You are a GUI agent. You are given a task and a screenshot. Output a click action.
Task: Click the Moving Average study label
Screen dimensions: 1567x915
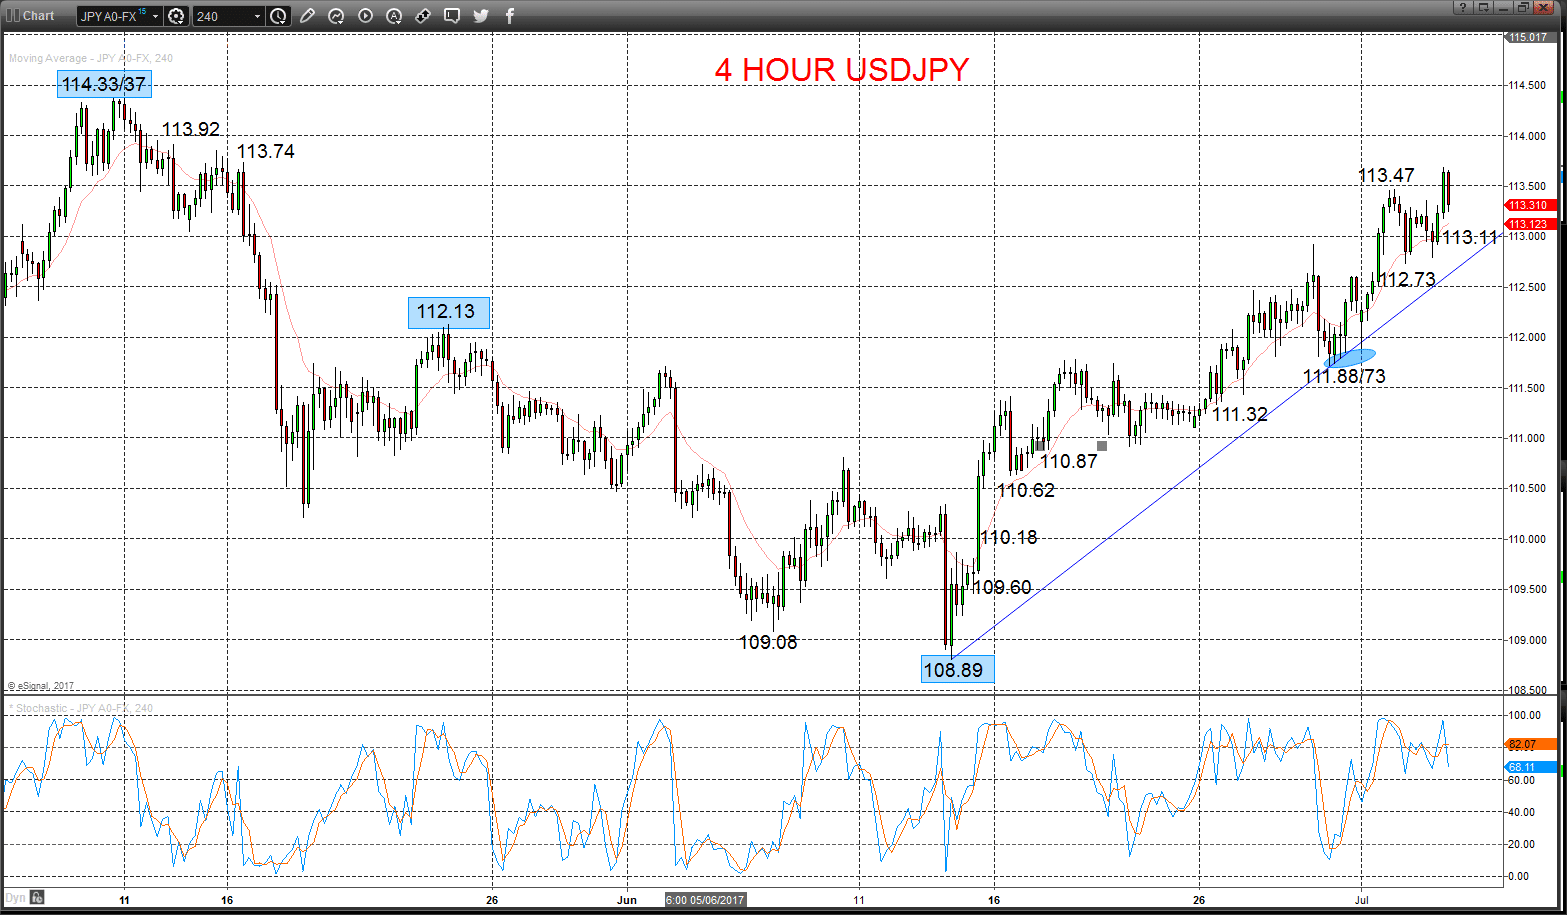tap(91, 58)
